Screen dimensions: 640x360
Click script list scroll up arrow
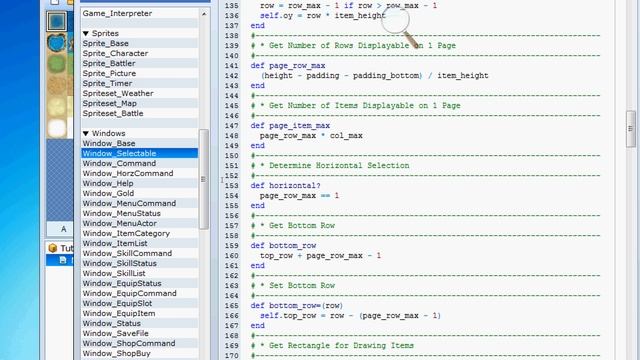click(x=204, y=14)
